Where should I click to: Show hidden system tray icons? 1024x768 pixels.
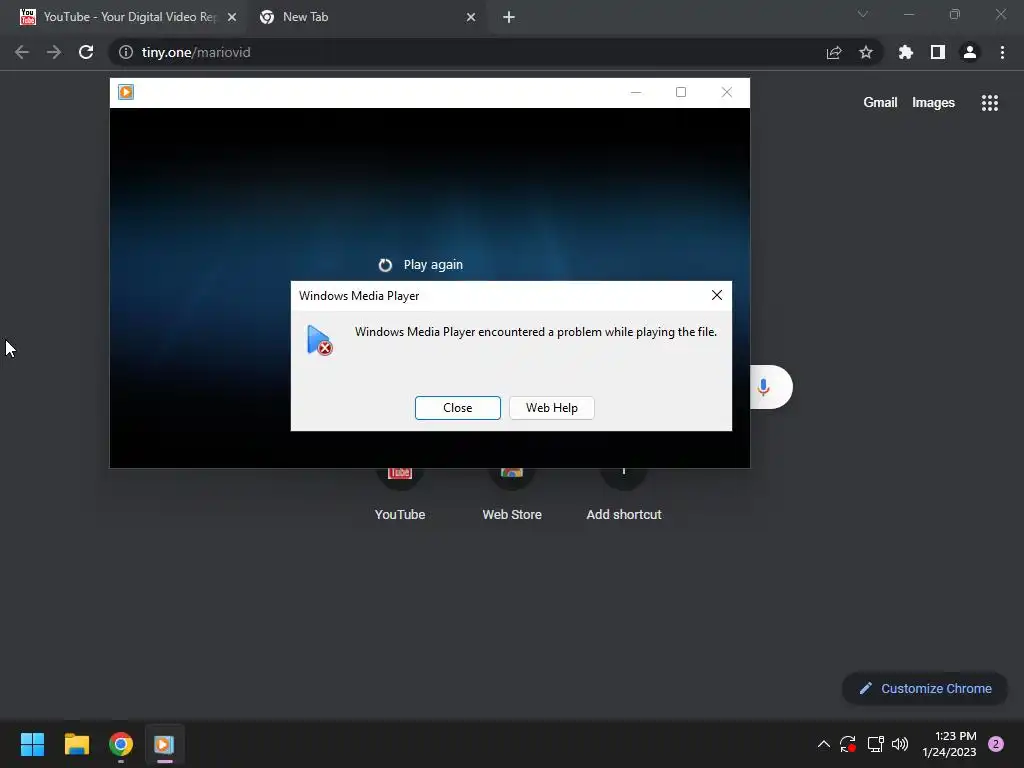pos(824,744)
